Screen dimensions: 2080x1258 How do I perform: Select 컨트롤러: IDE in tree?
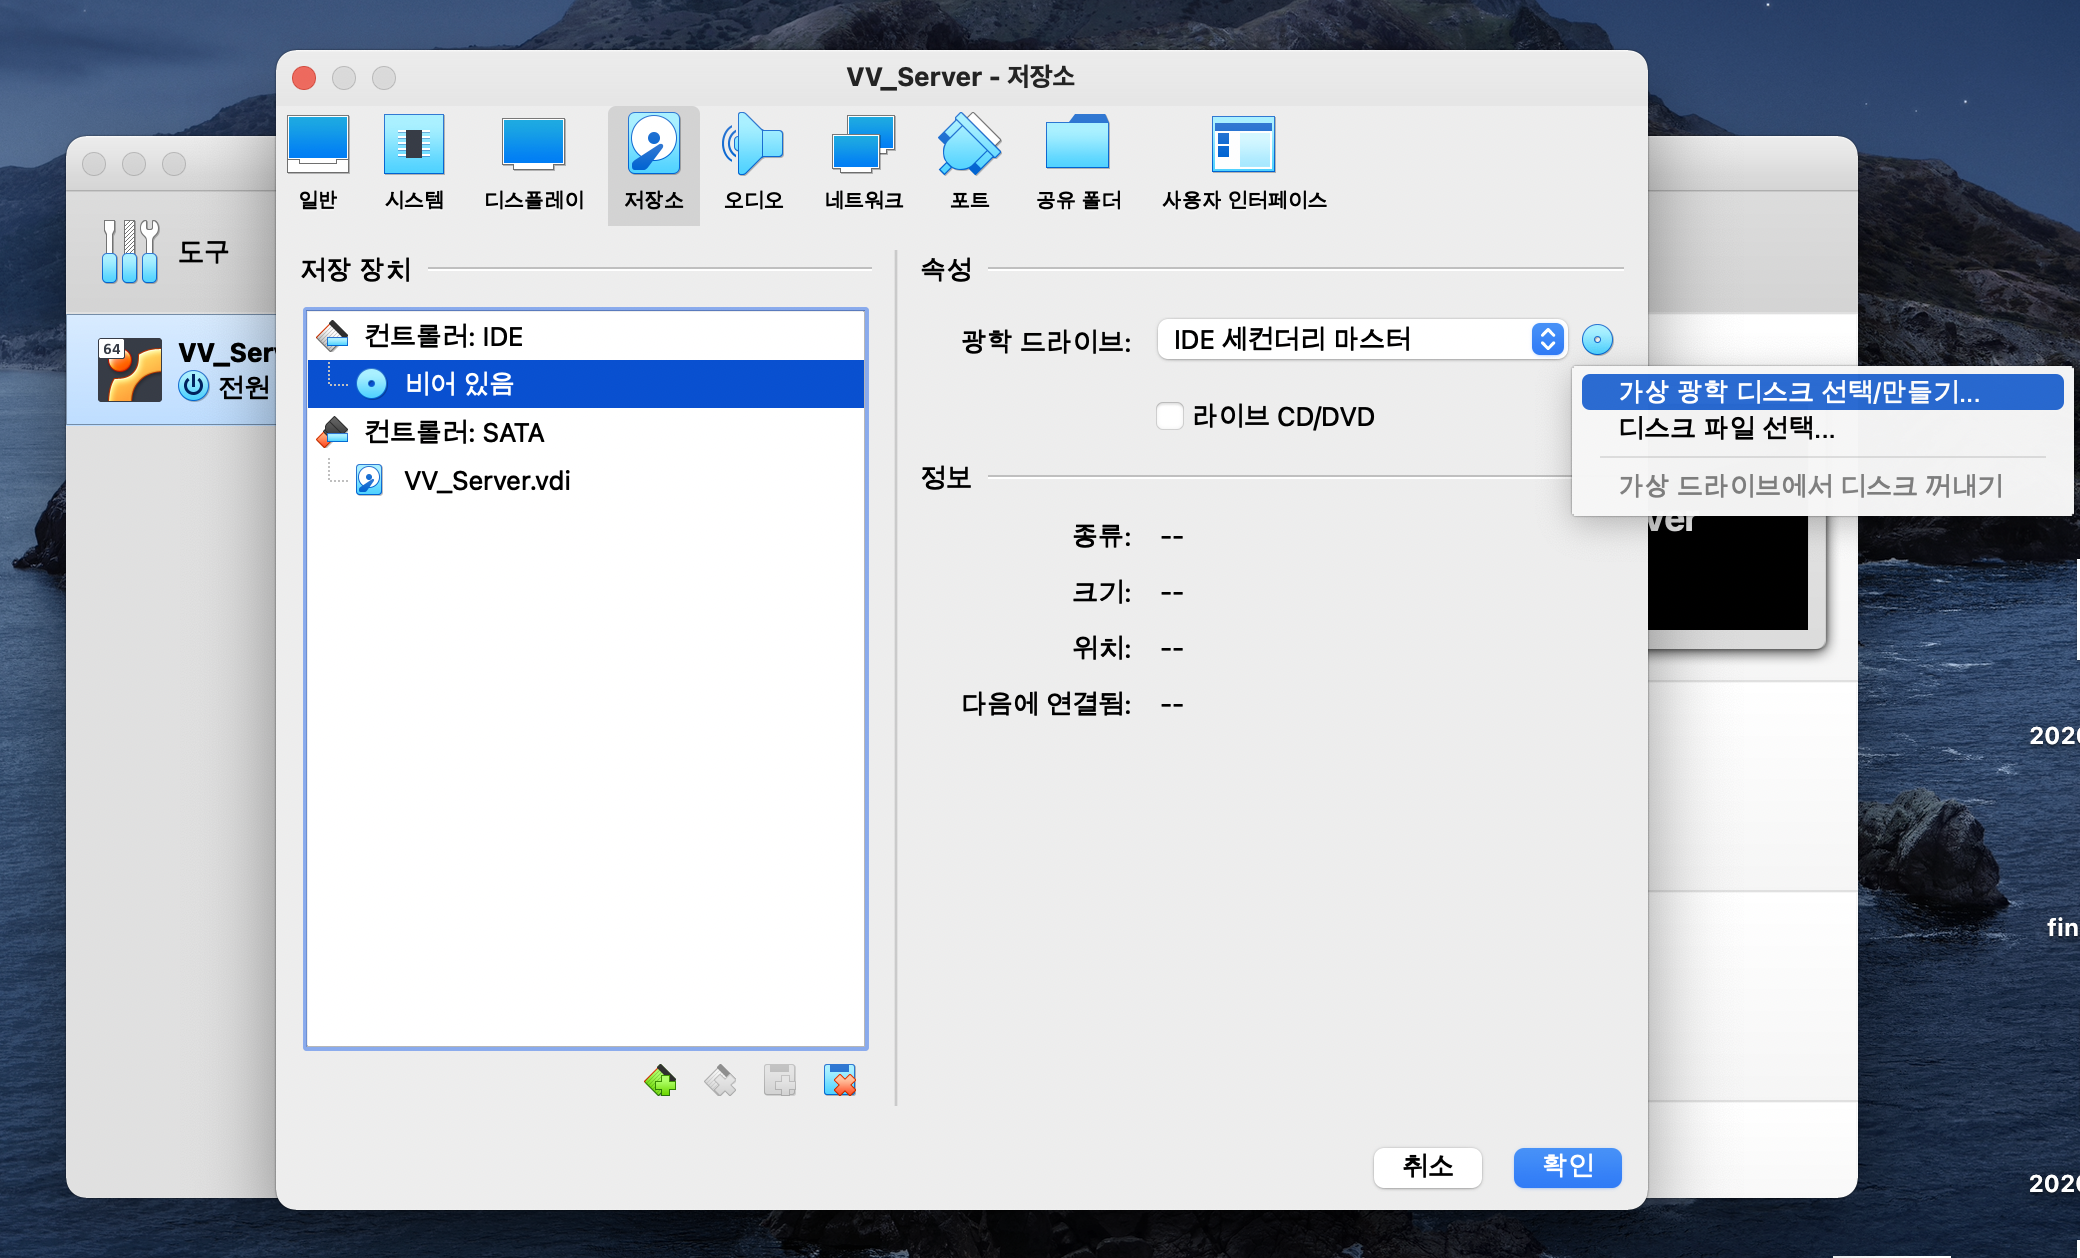[443, 336]
